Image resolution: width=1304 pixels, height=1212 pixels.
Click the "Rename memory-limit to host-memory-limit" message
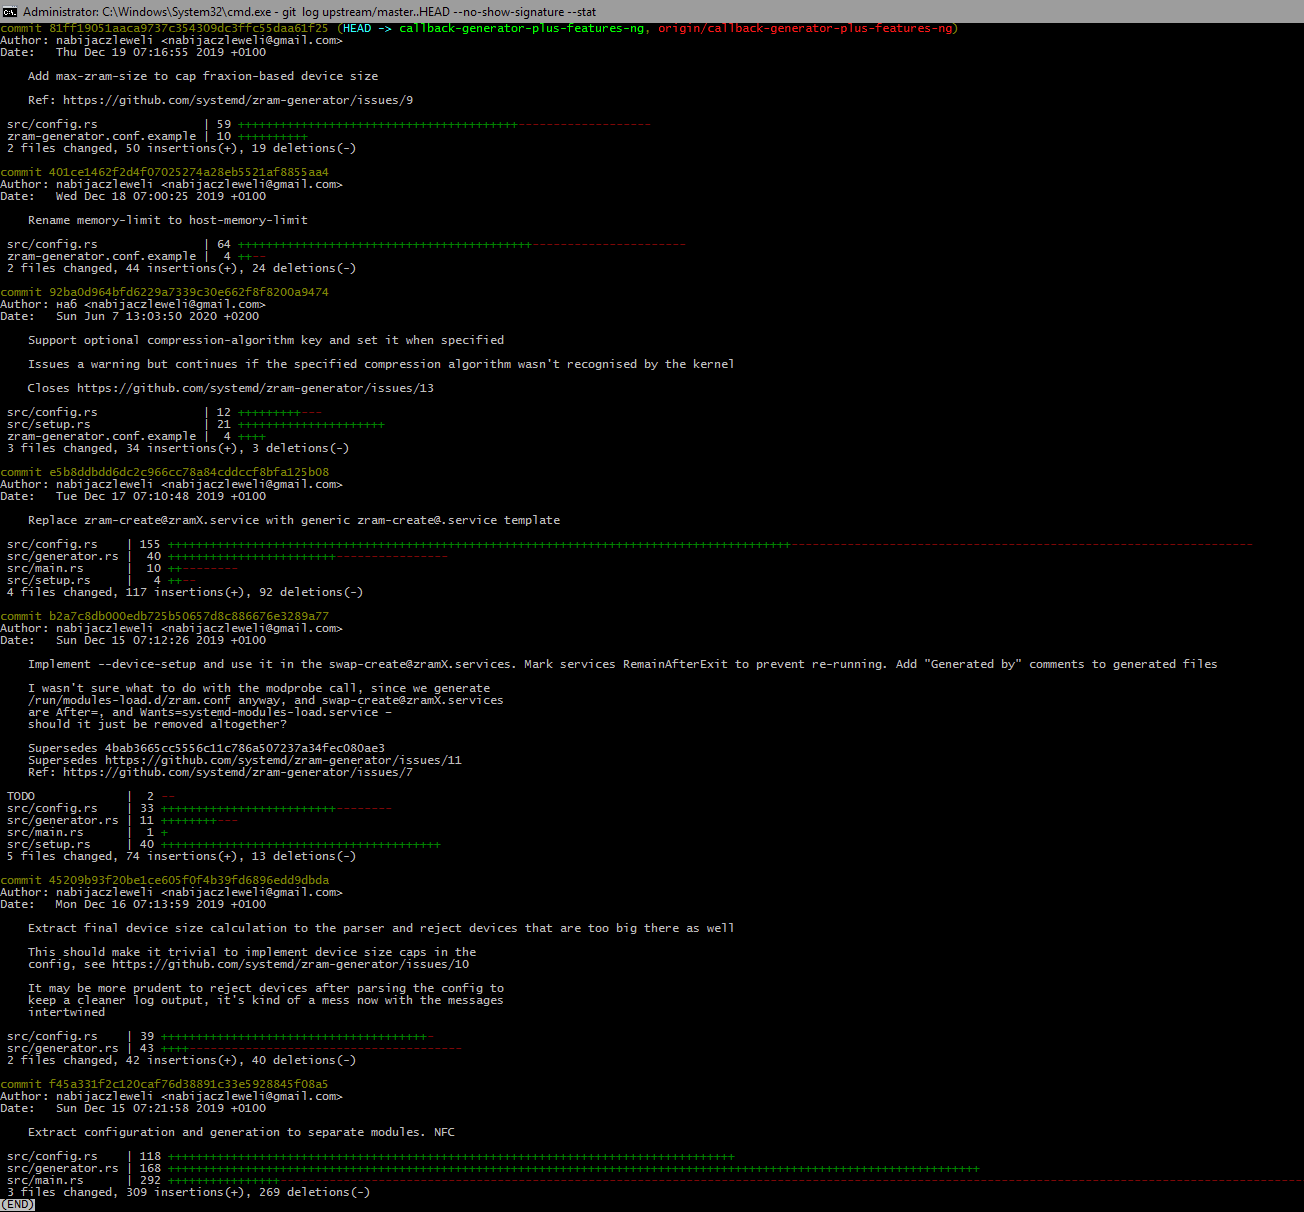point(168,220)
